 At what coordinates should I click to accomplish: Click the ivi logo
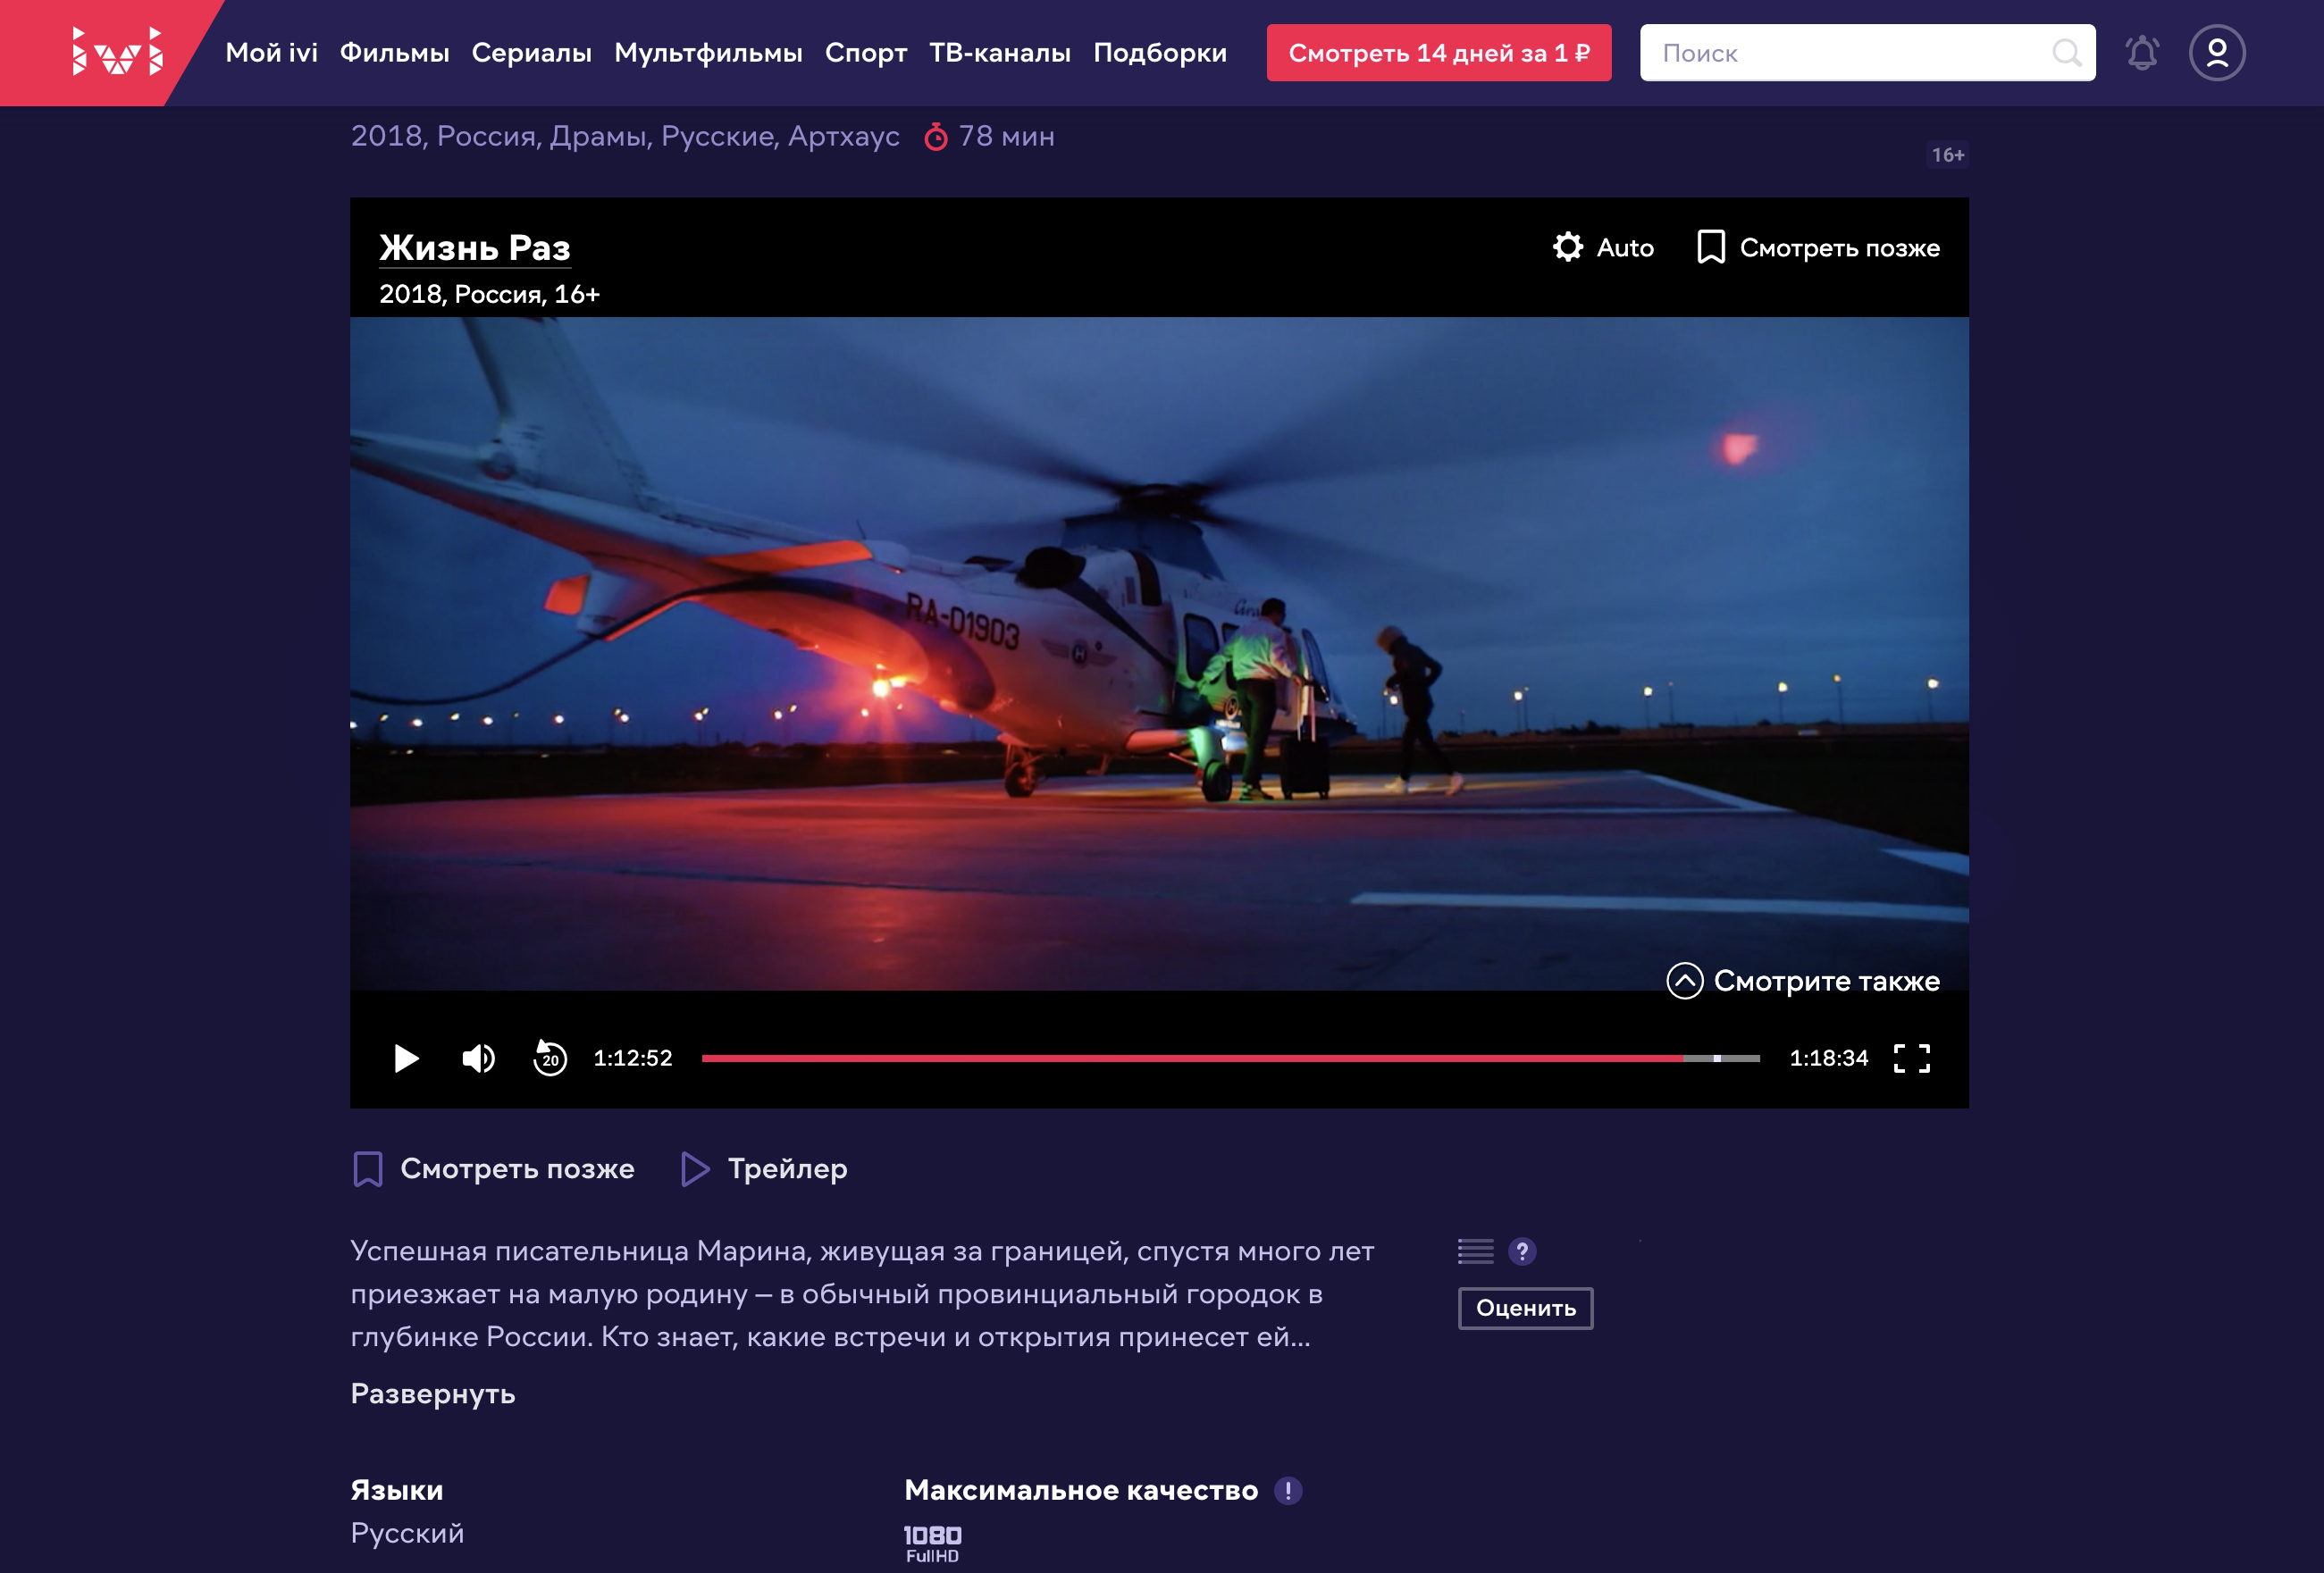click(117, 52)
